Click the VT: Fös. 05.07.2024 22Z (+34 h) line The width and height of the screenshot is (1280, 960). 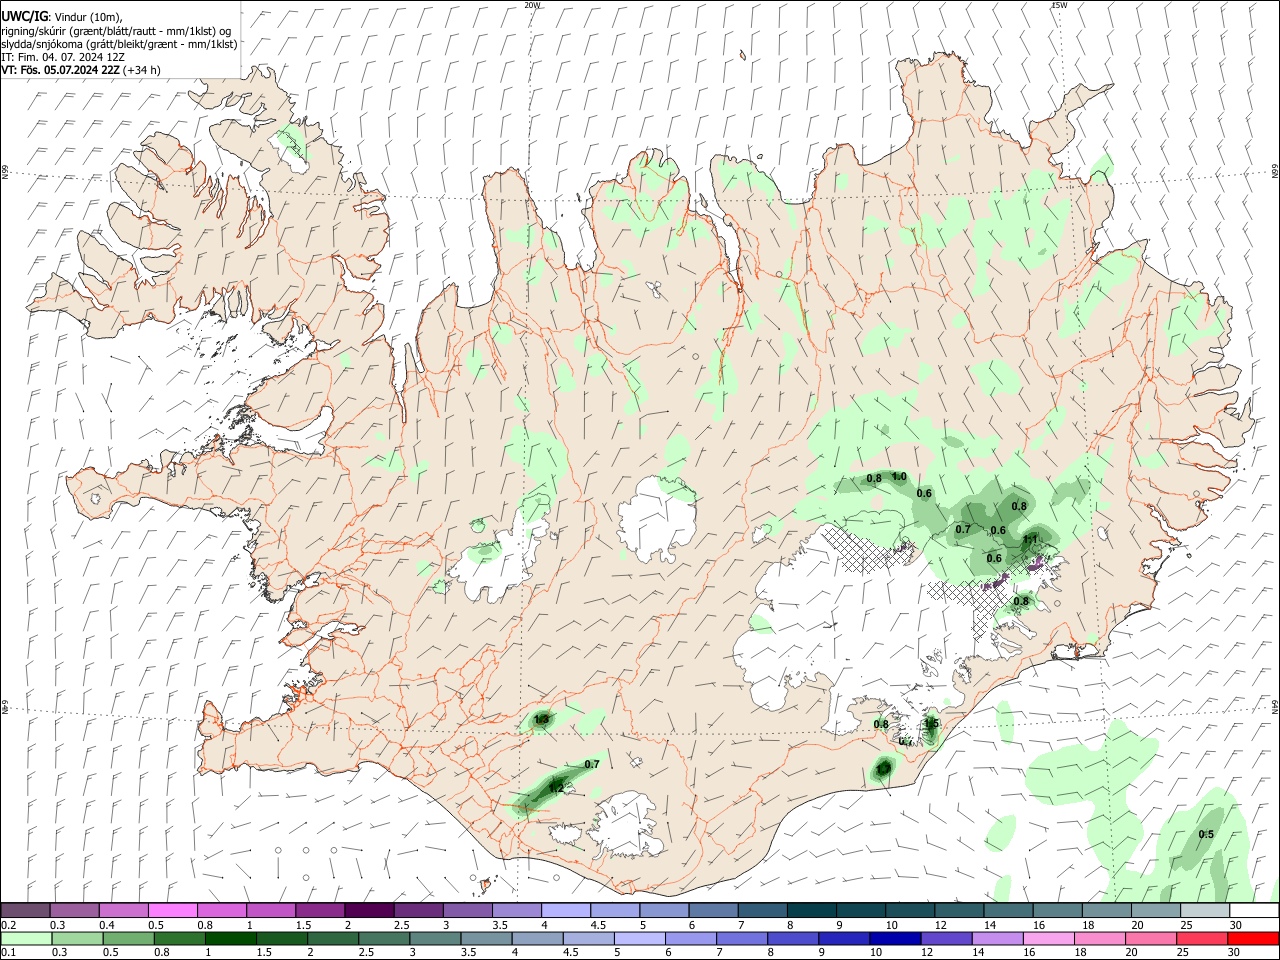[81, 70]
